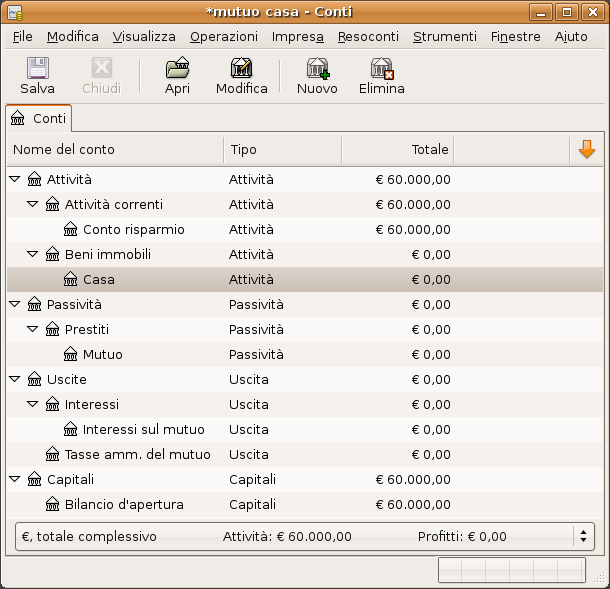Viewport: 610px width, 589px height.
Task: Click the Elimina account toolbar icon
Action: pyautogui.click(x=381, y=69)
